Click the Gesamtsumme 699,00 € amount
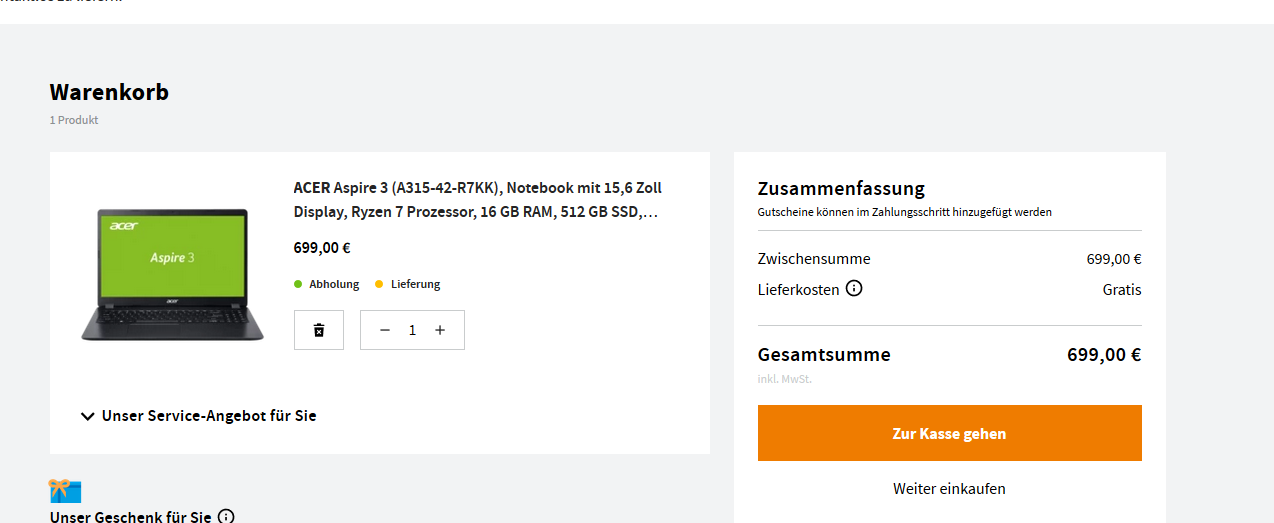1274x523 pixels. pos(1104,355)
